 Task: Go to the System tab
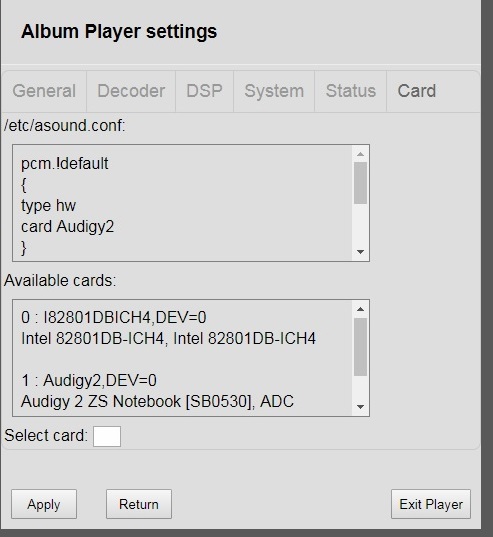pos(274,91)
